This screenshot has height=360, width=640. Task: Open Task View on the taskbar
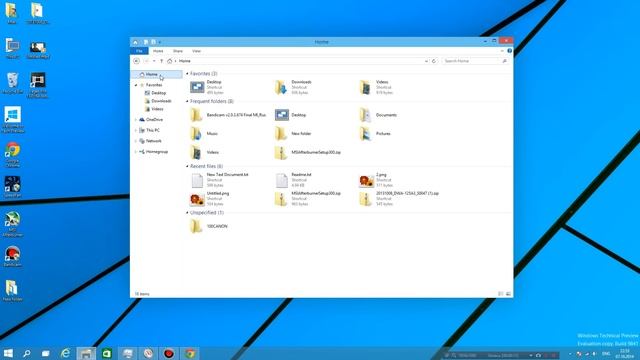coord(45,353)
